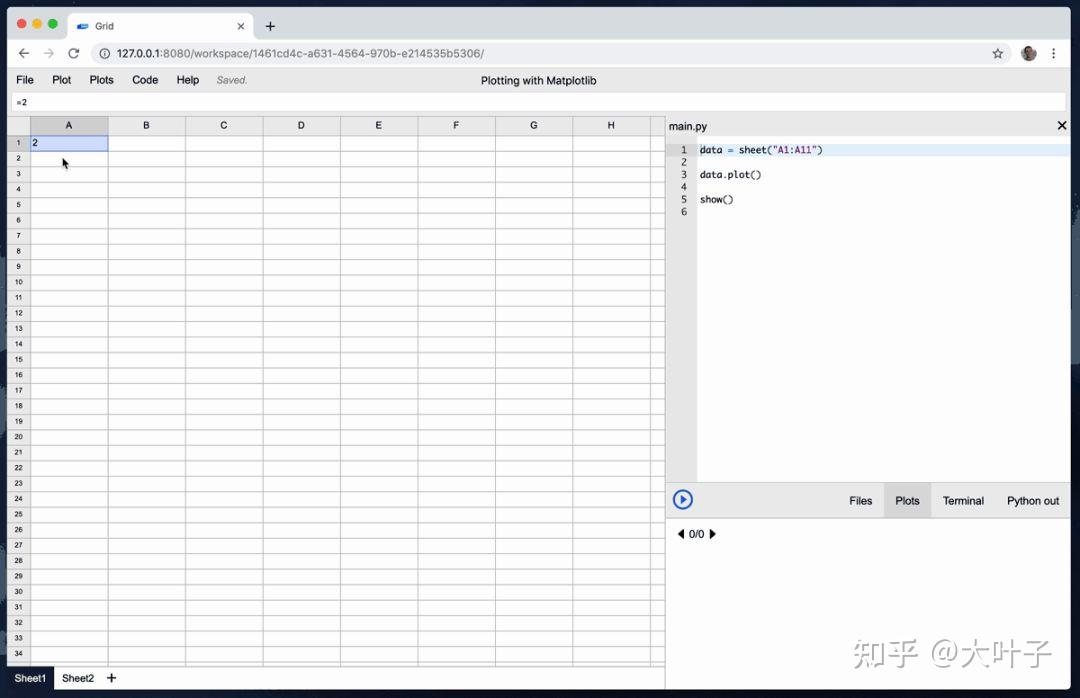The width and height of the screenshot is (1080, 698).
Task: Open the Help menu
Action: [187, 80]
